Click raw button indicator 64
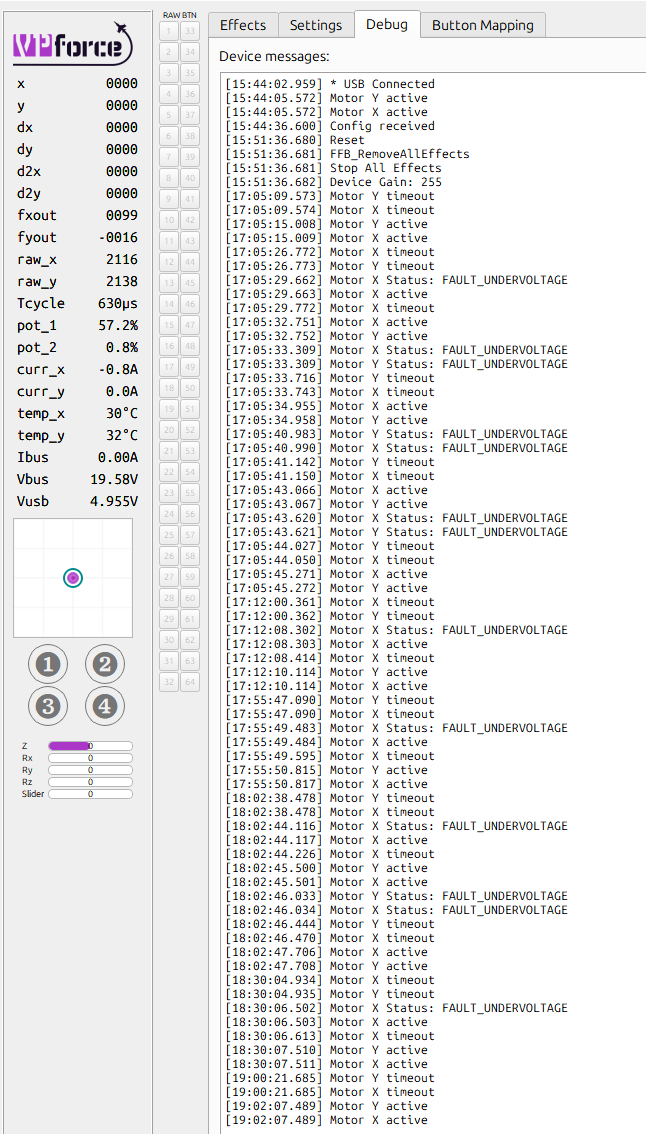The image size is (646, 1134). click(190, 682)
